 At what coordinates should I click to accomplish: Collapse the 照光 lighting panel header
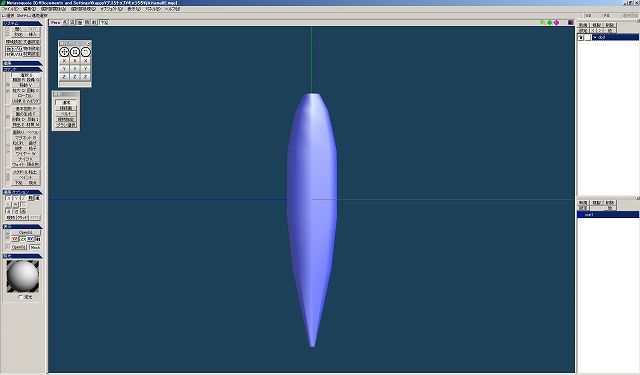click(x=22, y=256)
